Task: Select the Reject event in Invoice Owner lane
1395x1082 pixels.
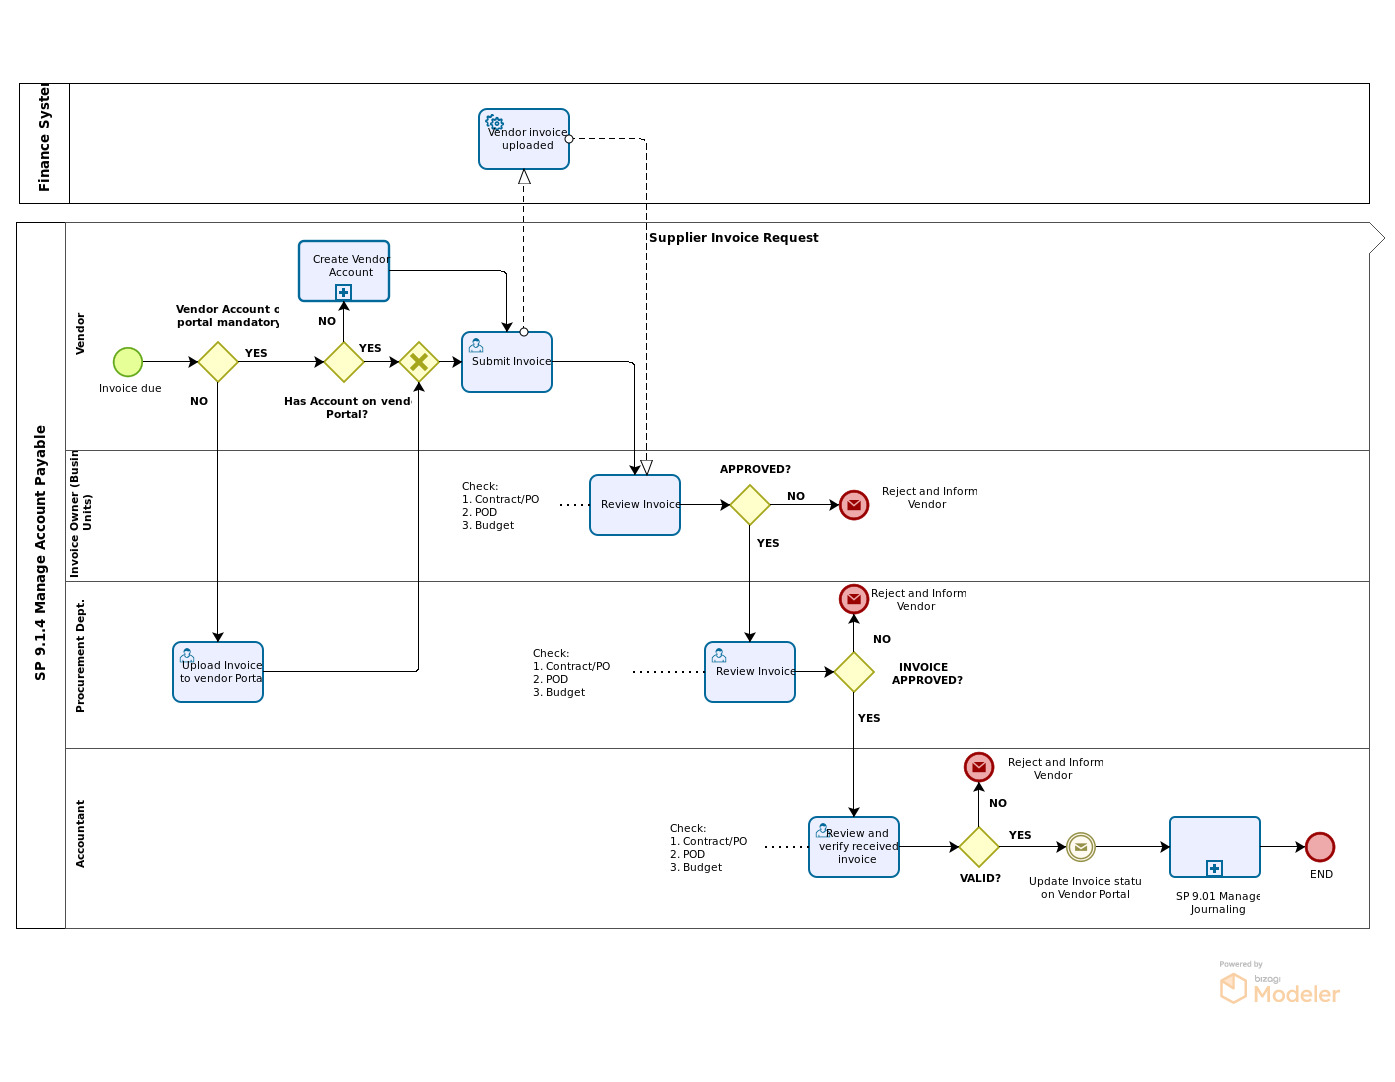Action: (854, 505)
